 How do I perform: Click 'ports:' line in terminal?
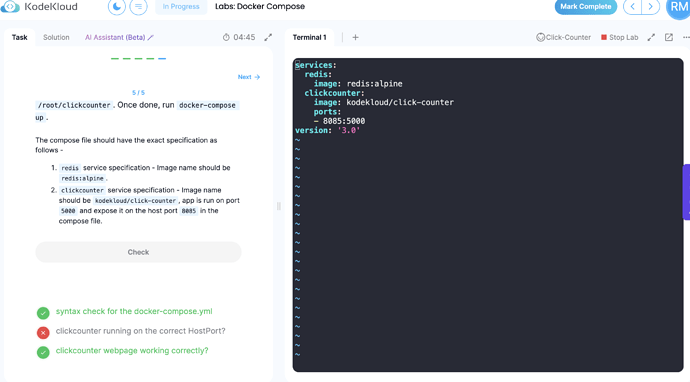tap(327, 112)
